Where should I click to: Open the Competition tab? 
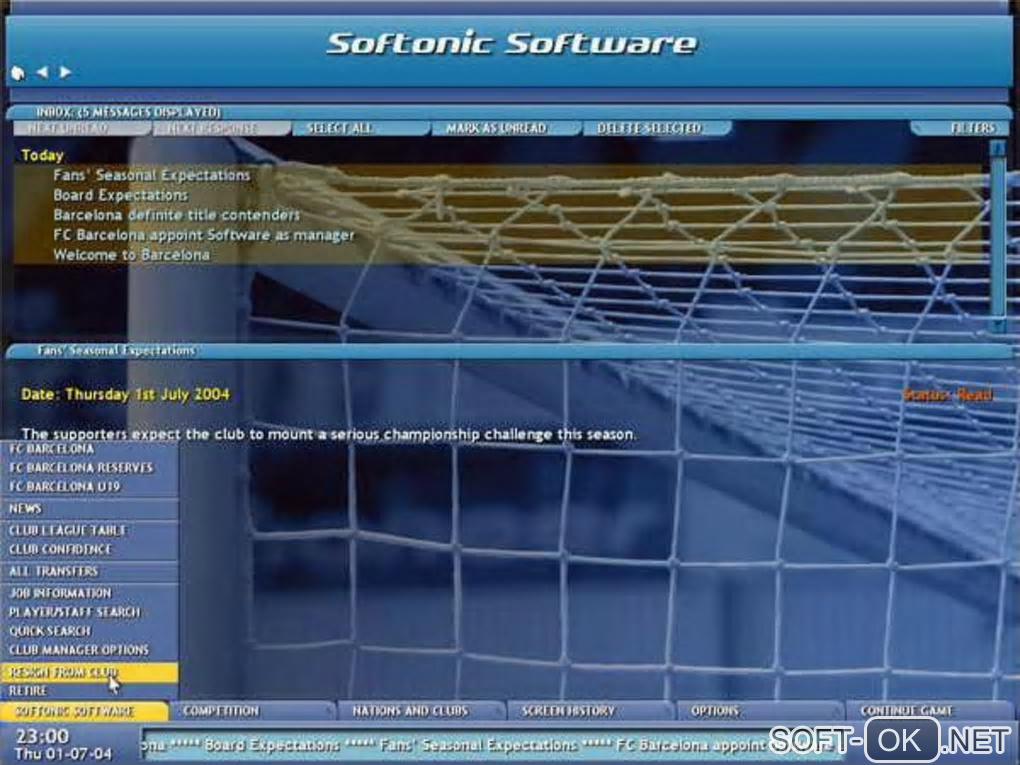coord(254,711)
